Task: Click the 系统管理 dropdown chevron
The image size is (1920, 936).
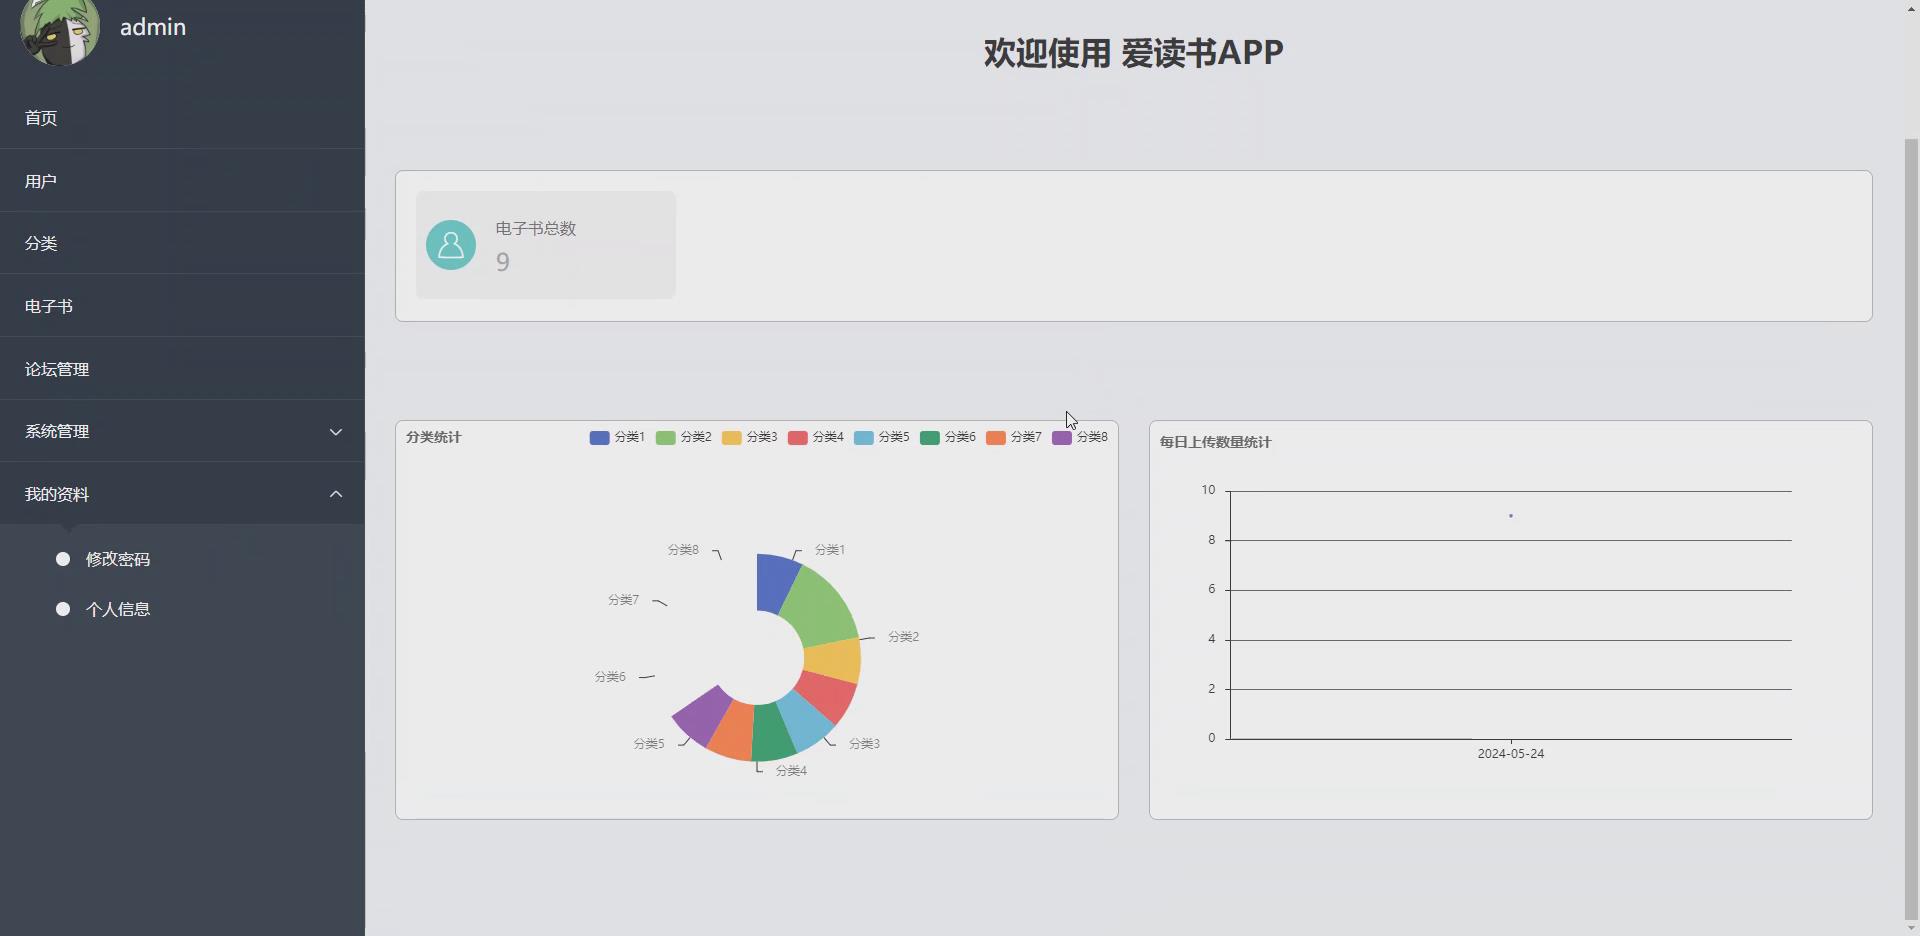Action: click(336, 431)
